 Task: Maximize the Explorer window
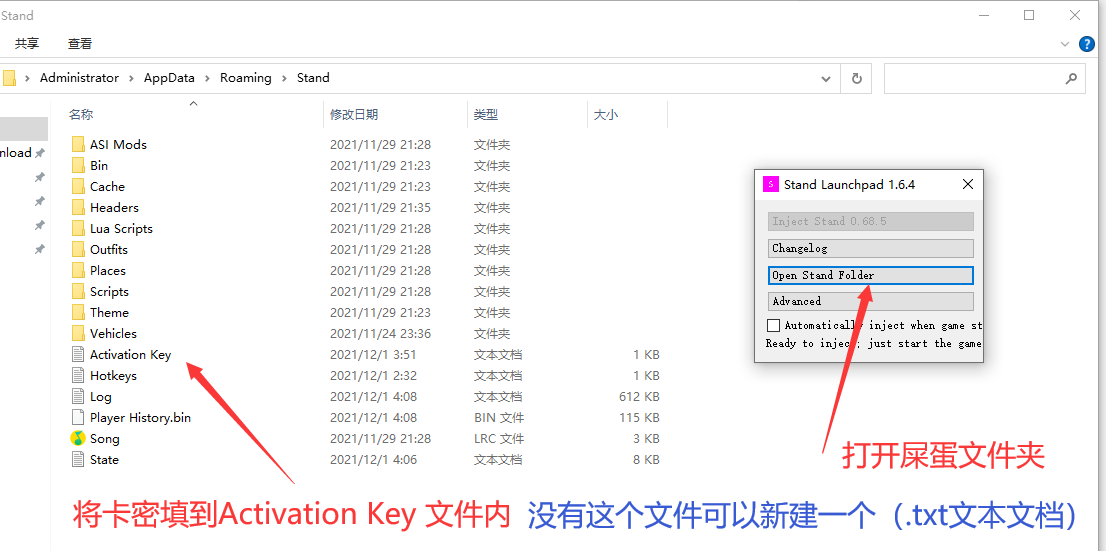1029,15
